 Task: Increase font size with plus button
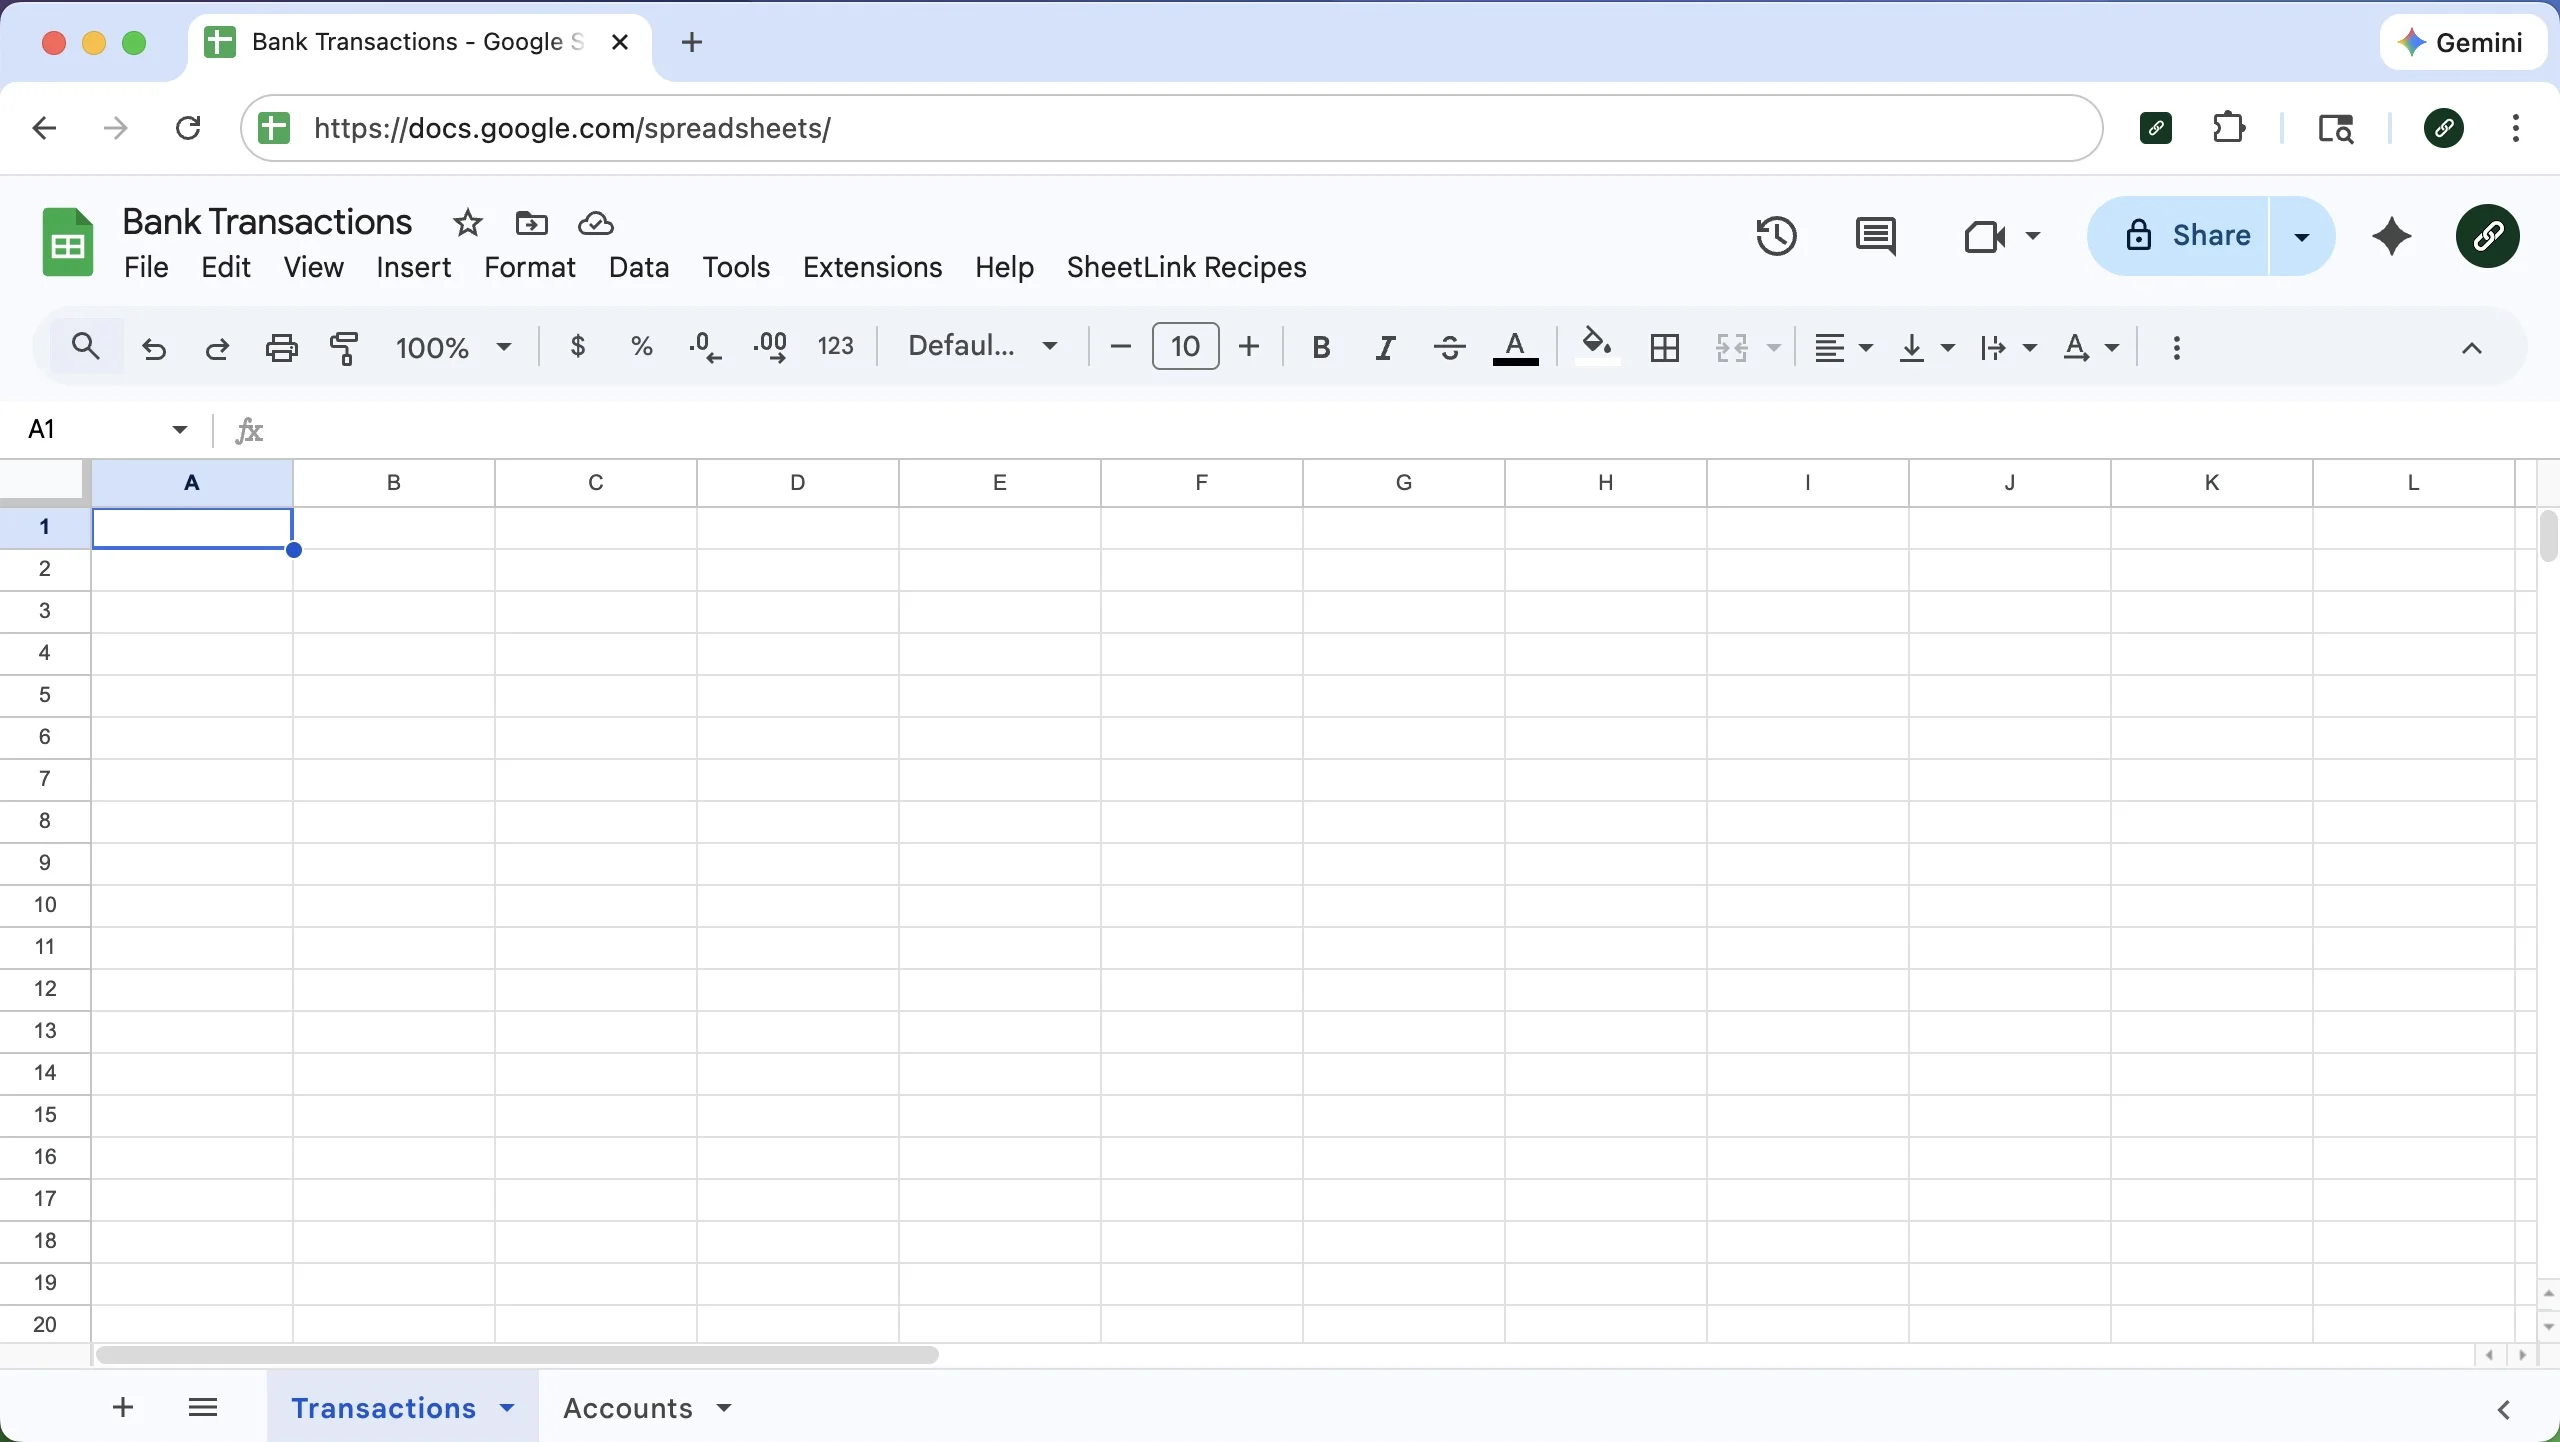1249,347
